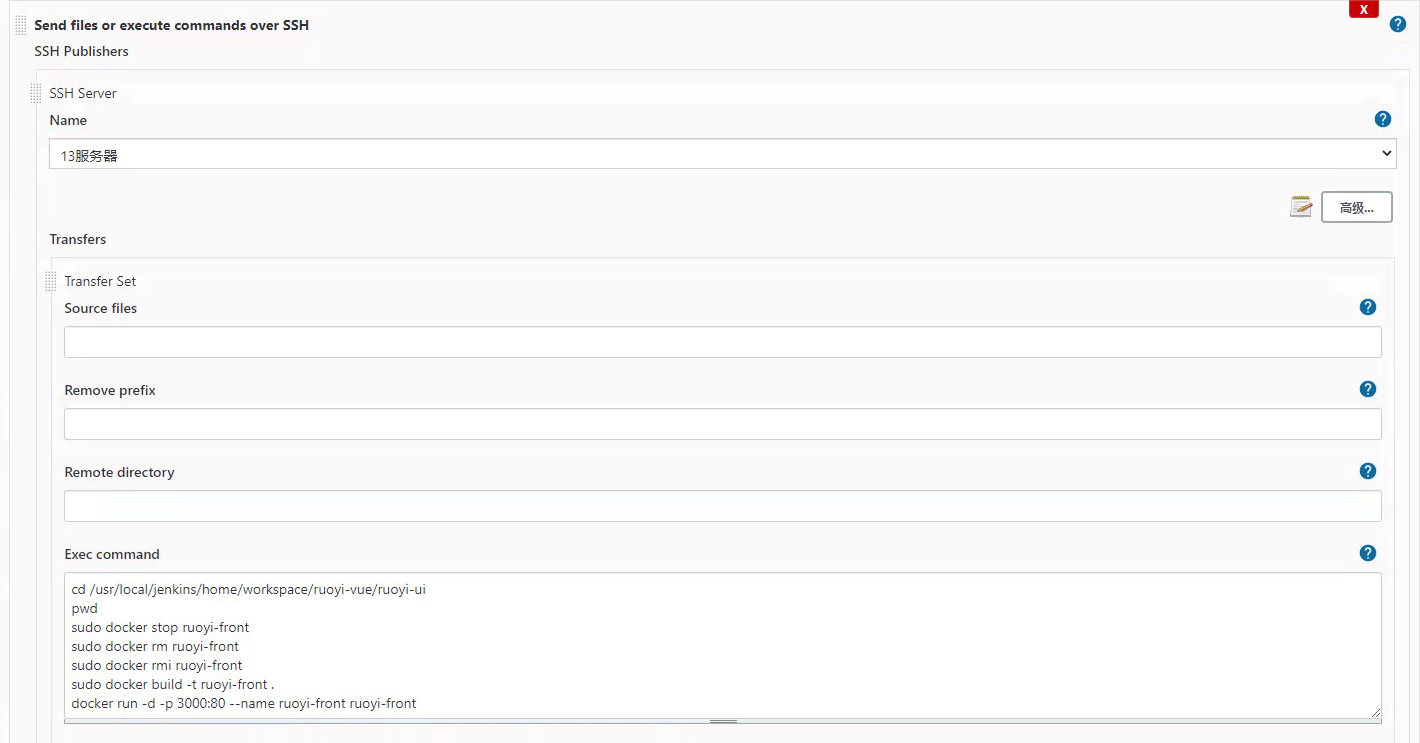Open help for Remote directory field

click(1368, 471)
